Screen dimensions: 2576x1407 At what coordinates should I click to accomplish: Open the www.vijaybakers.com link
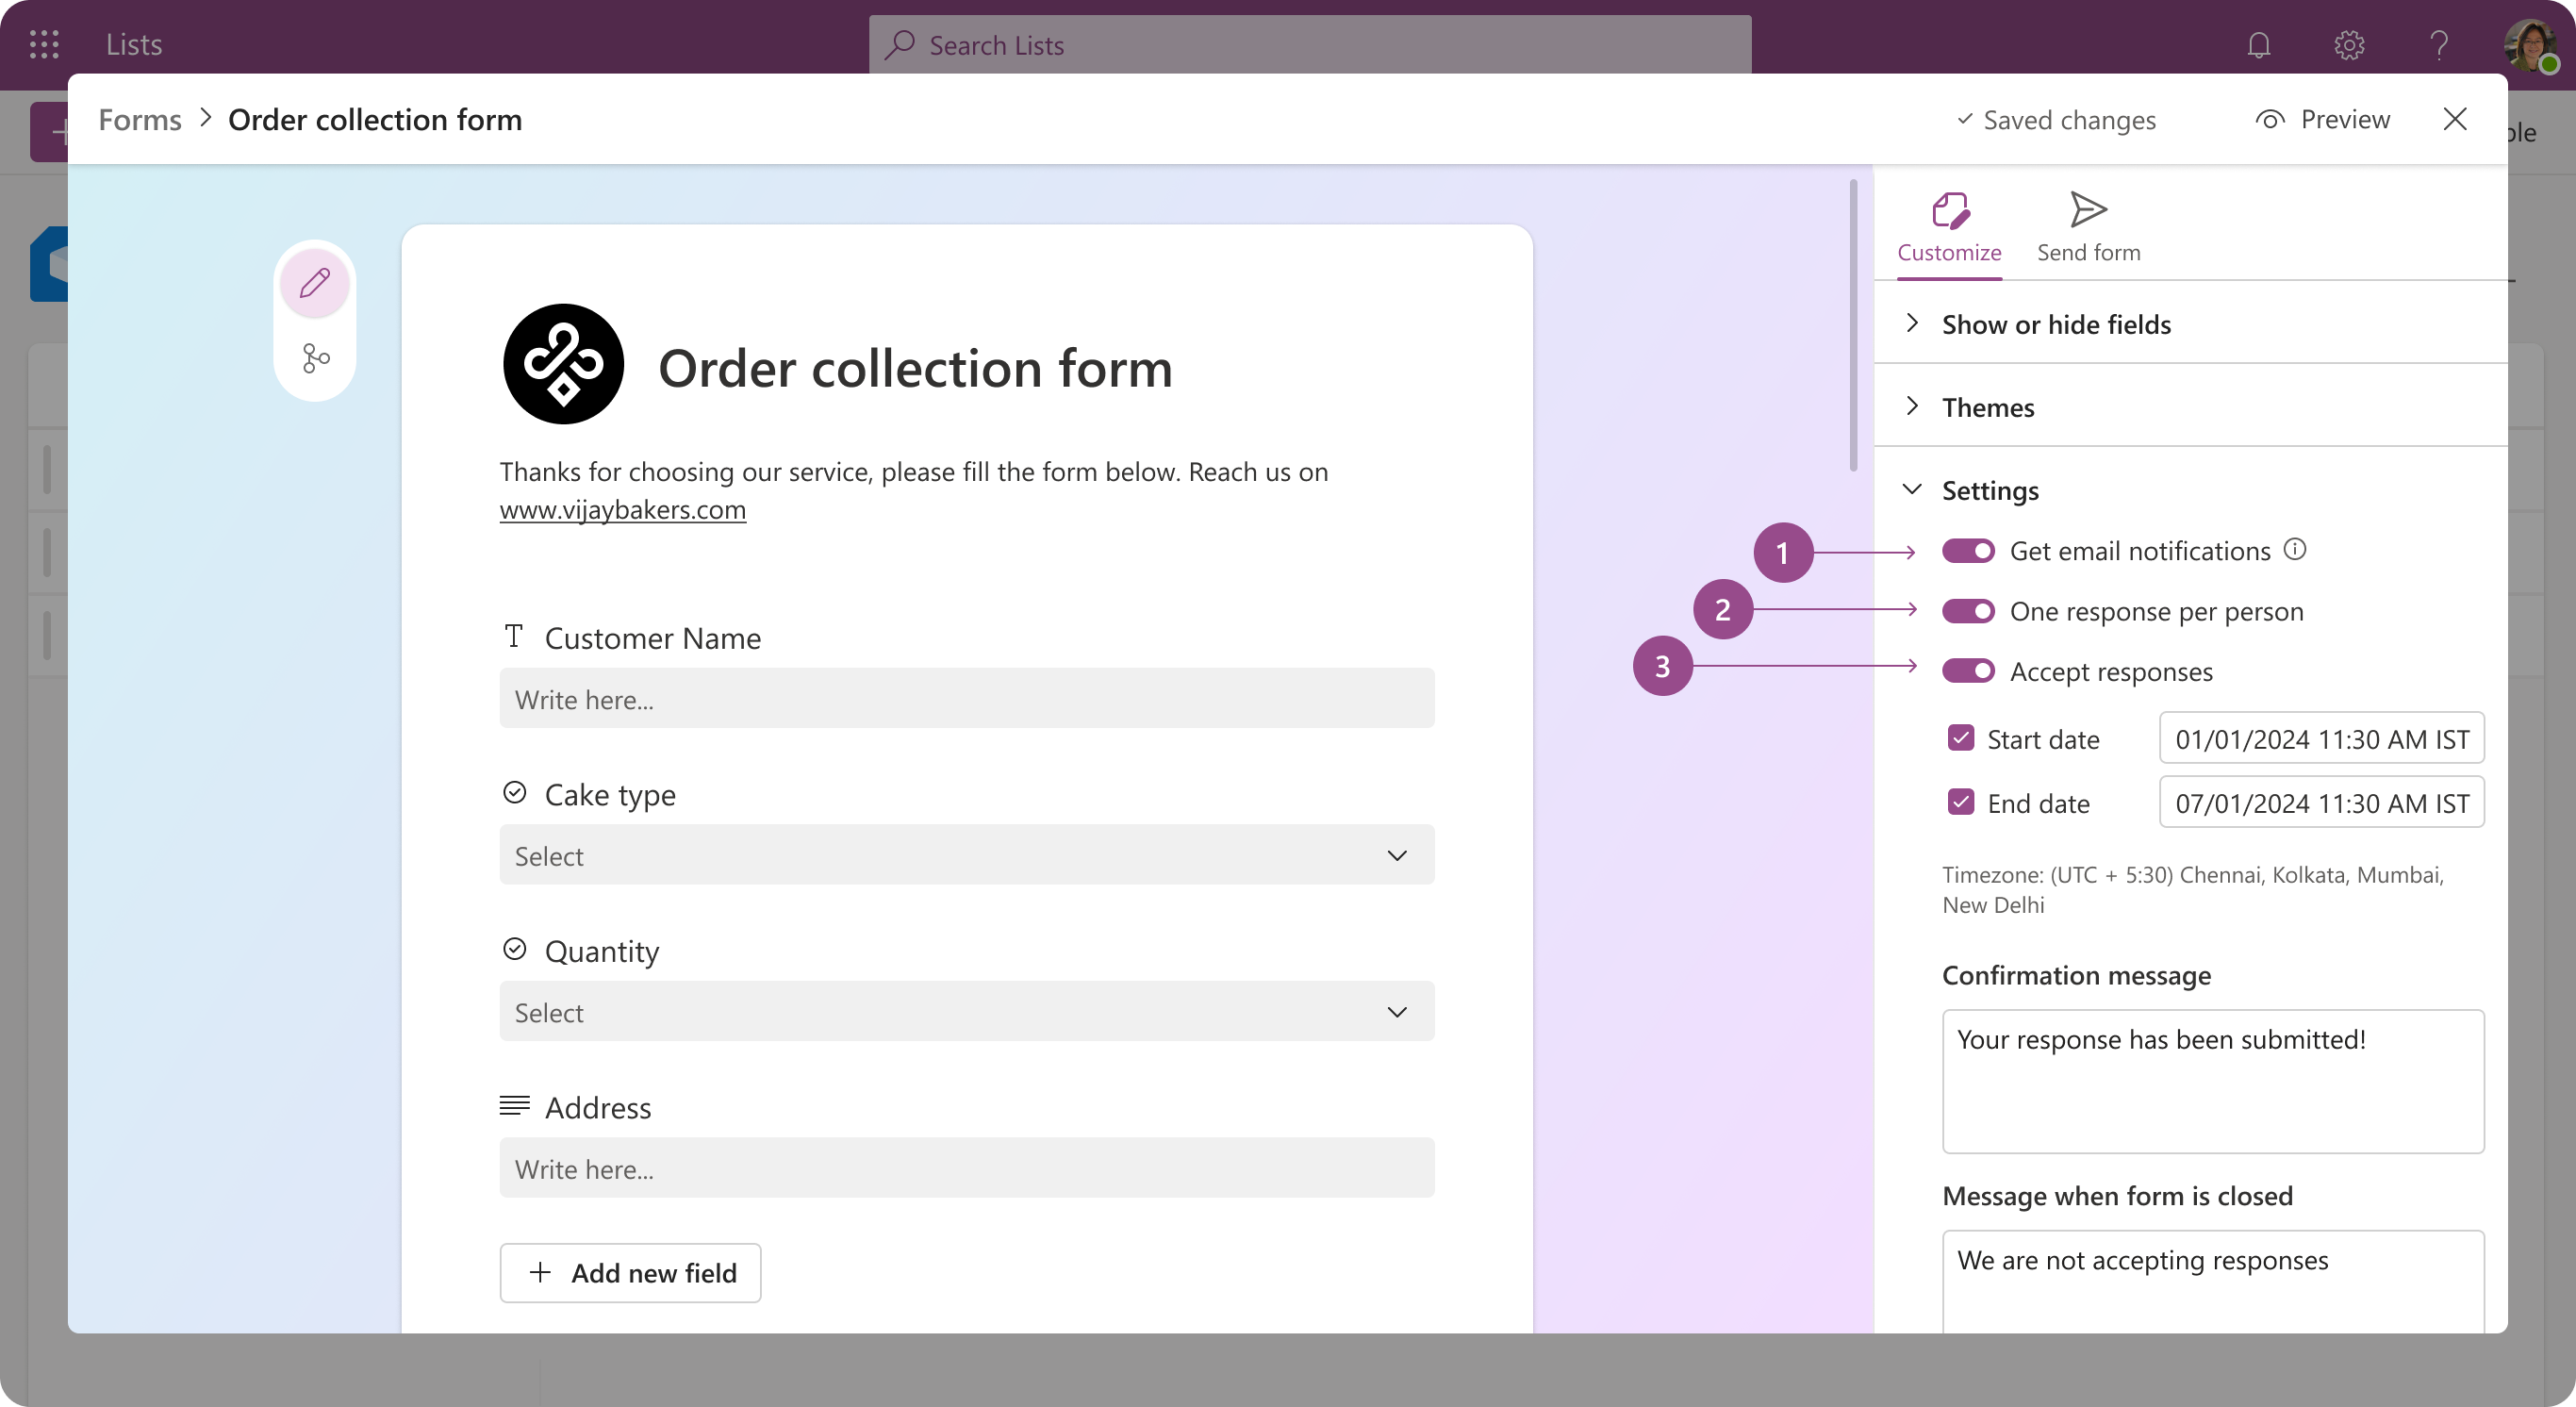tap(622, 509)
